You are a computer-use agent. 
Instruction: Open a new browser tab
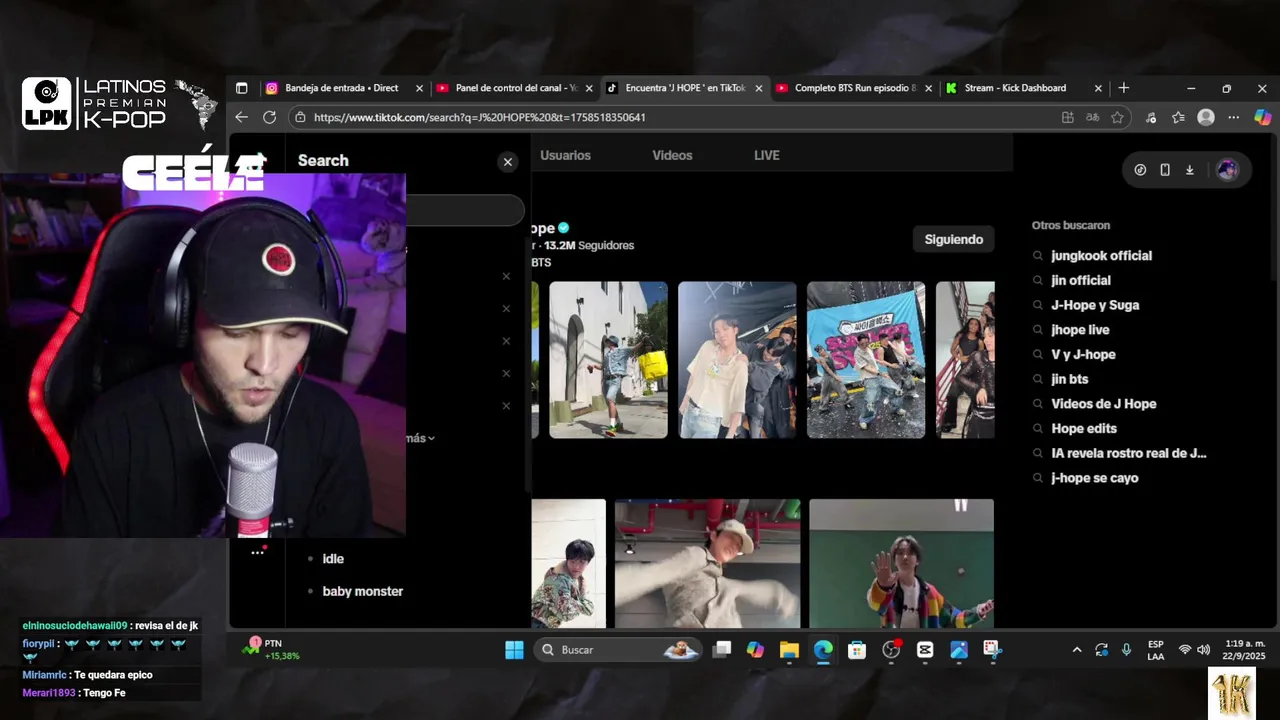(1123, 88)
